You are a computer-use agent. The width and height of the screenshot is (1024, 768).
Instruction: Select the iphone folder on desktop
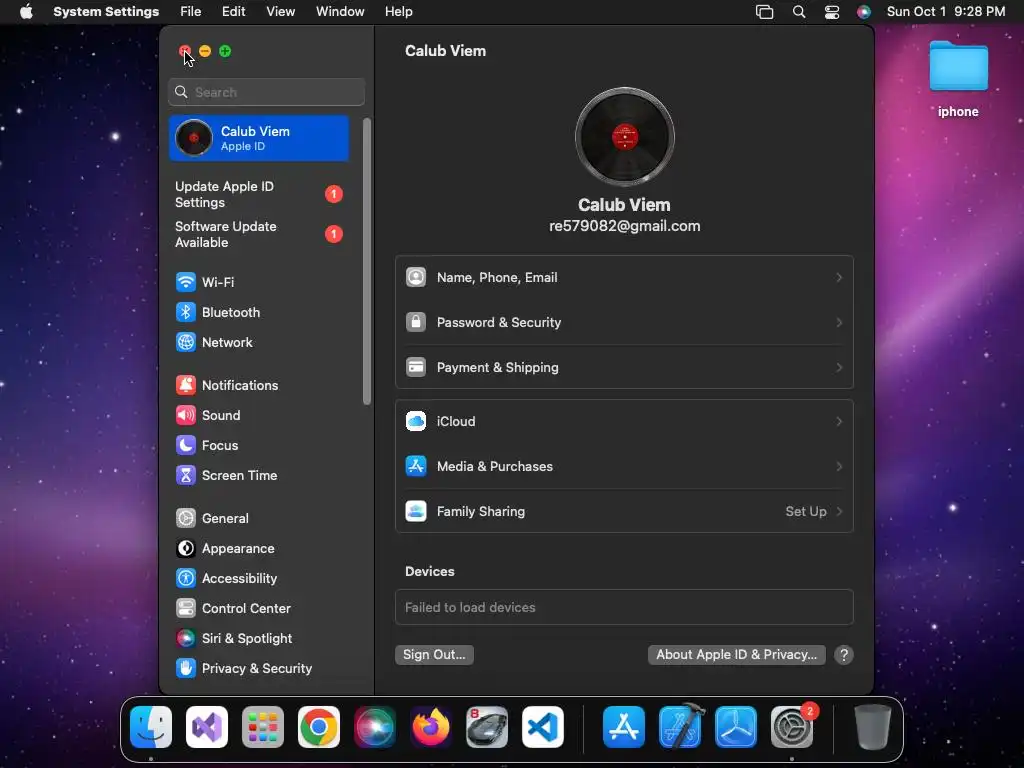coord(958,78)
